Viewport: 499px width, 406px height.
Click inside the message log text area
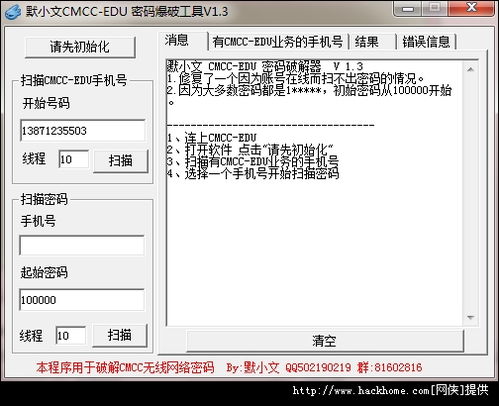pos(315,193)
